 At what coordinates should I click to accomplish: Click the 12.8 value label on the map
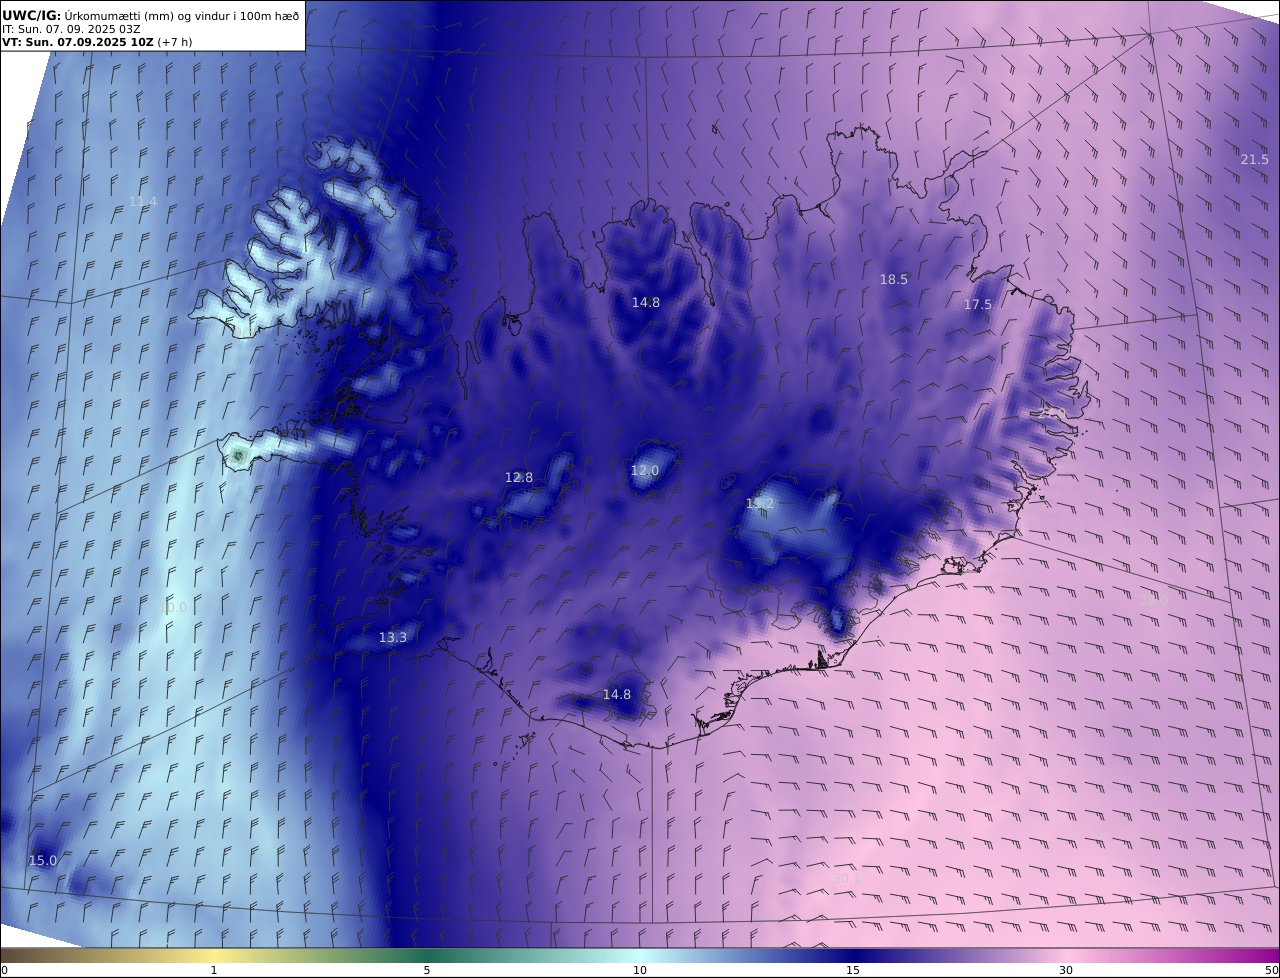(519, 478)
